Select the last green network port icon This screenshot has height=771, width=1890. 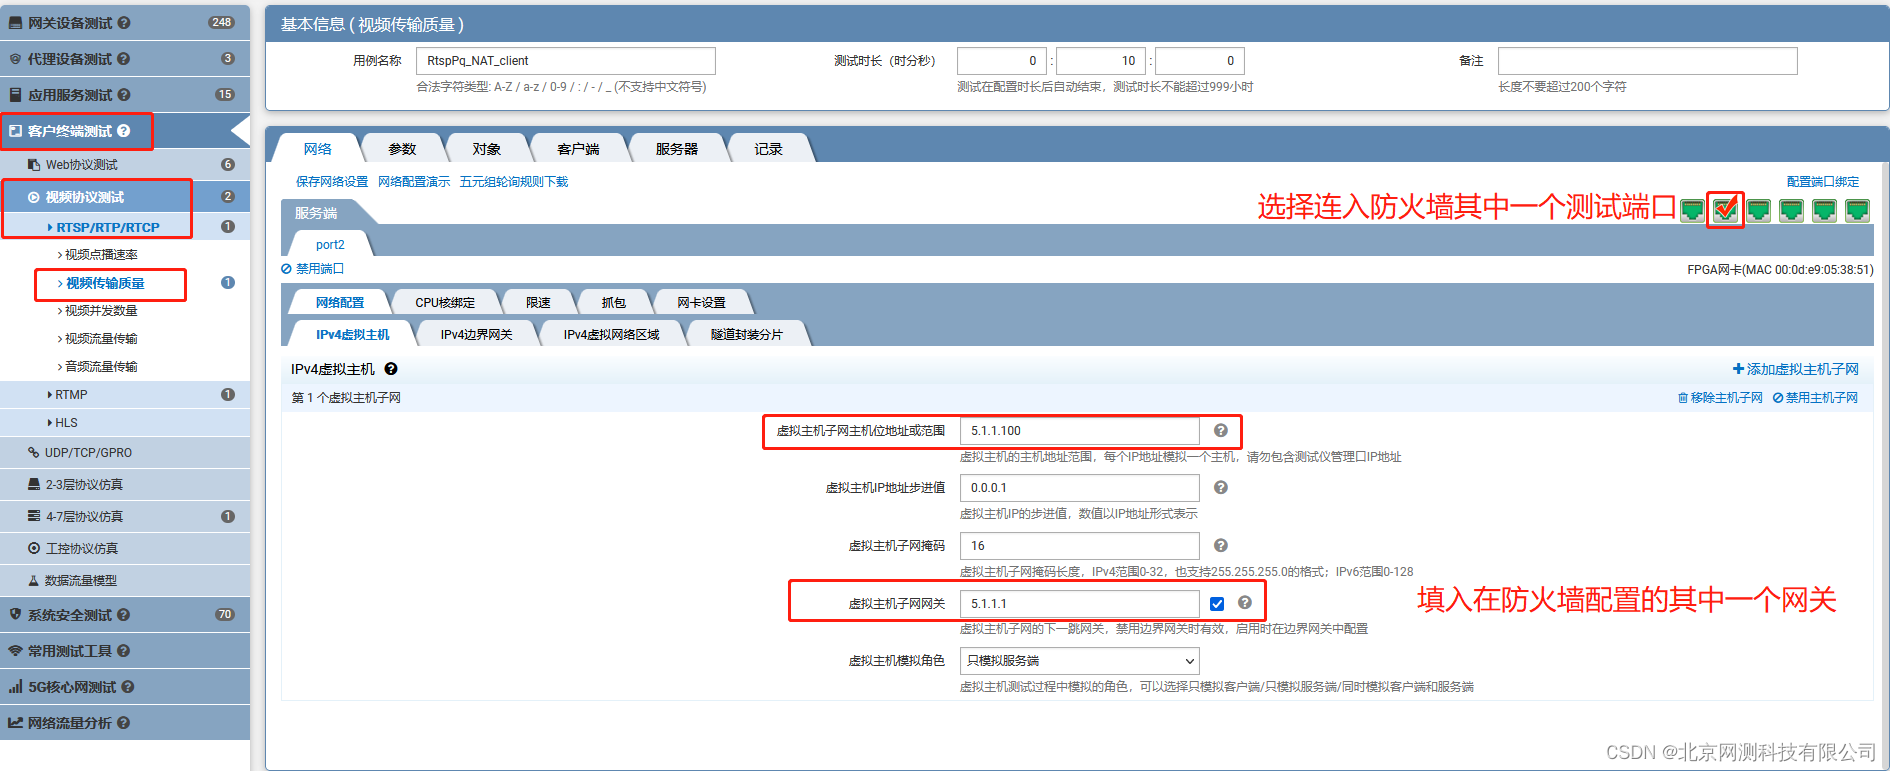click(x=1857, y=210)
